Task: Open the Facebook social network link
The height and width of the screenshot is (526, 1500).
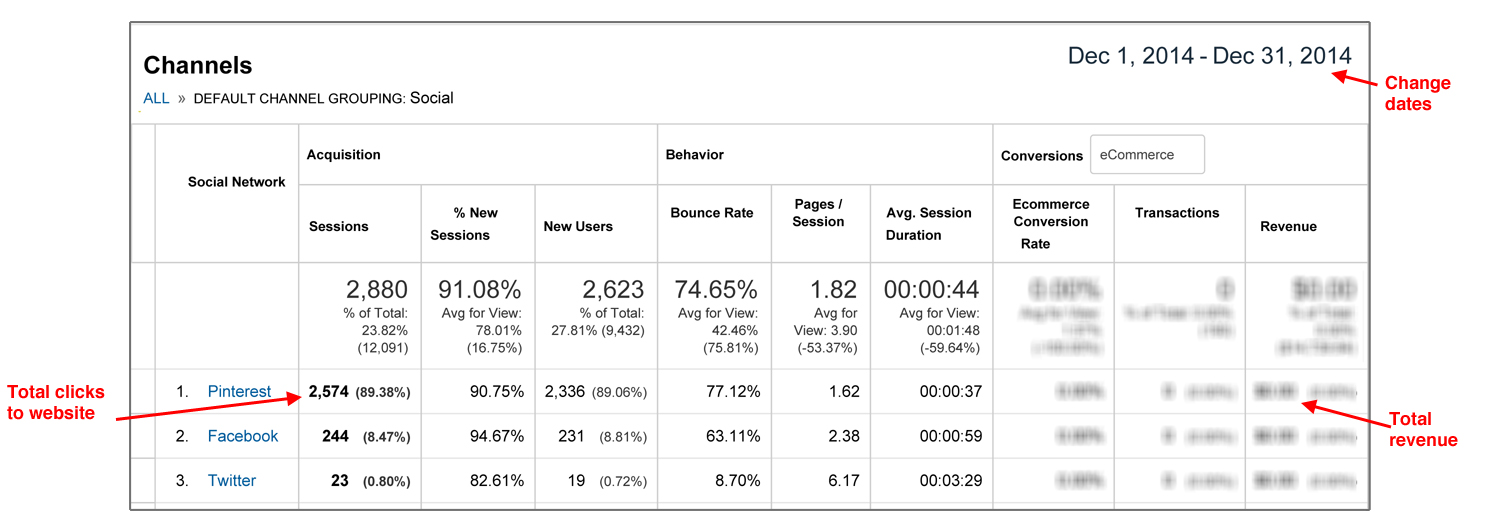Action: 243,436
